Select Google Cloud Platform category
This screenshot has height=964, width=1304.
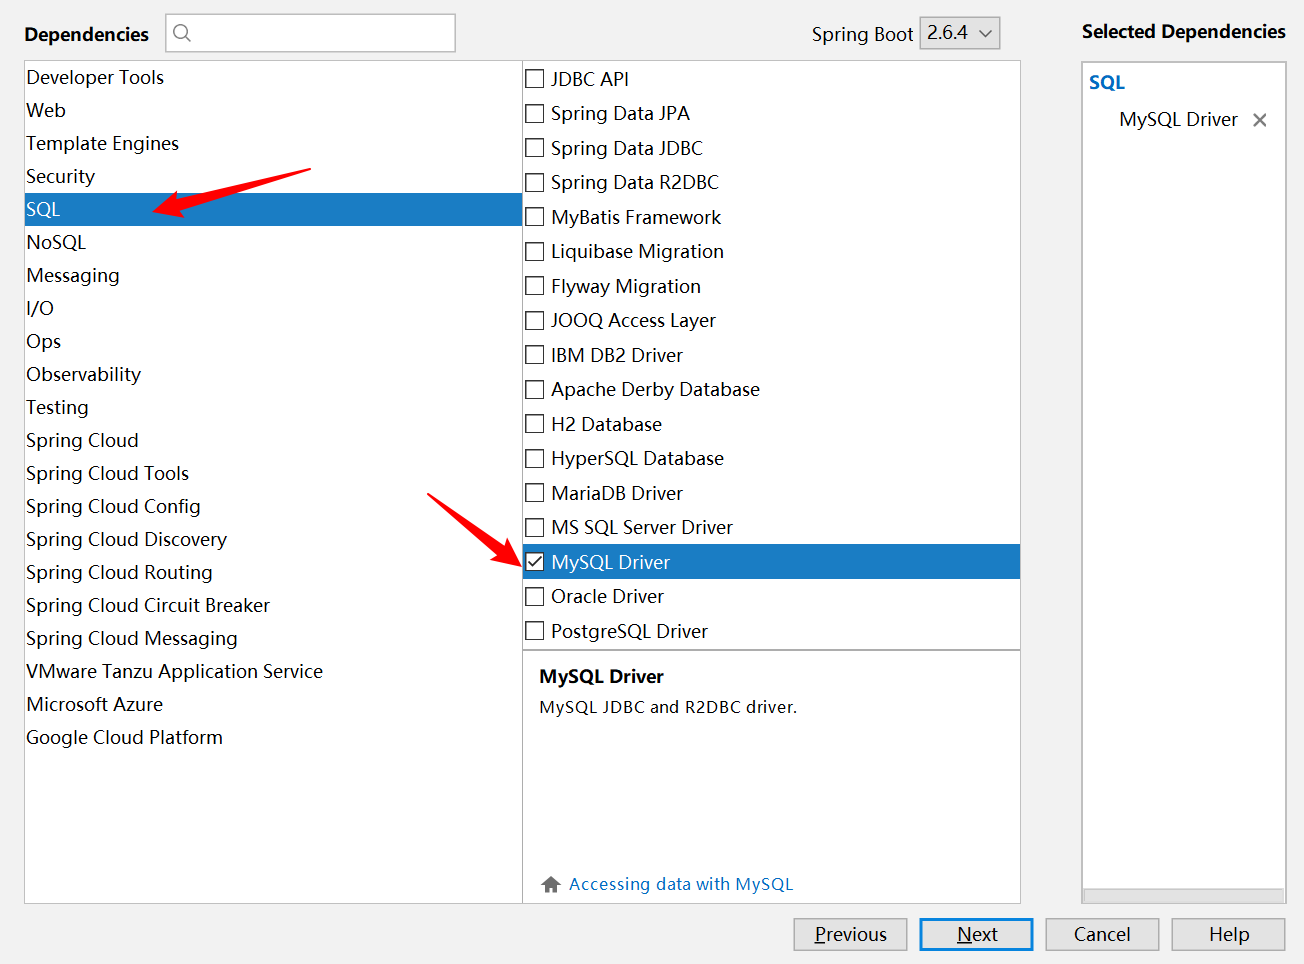click(x=273, y=737)
